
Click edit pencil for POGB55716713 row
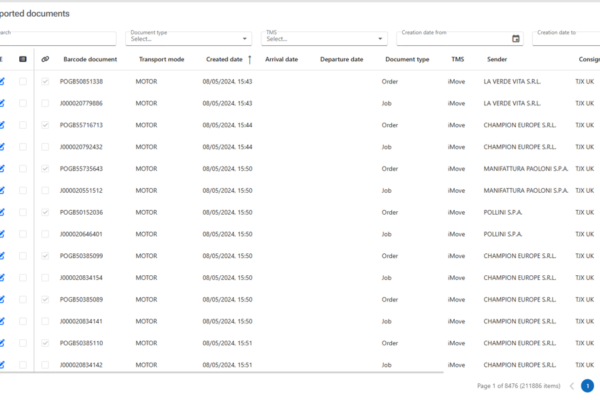tap(3, 125)
